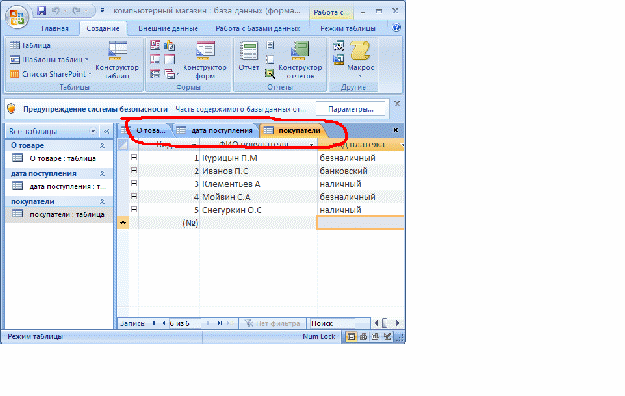Screen dimensions: 625x396
Task: Expand subdatasheet for Курицын П.М row
Action: (x=134, y=158)
